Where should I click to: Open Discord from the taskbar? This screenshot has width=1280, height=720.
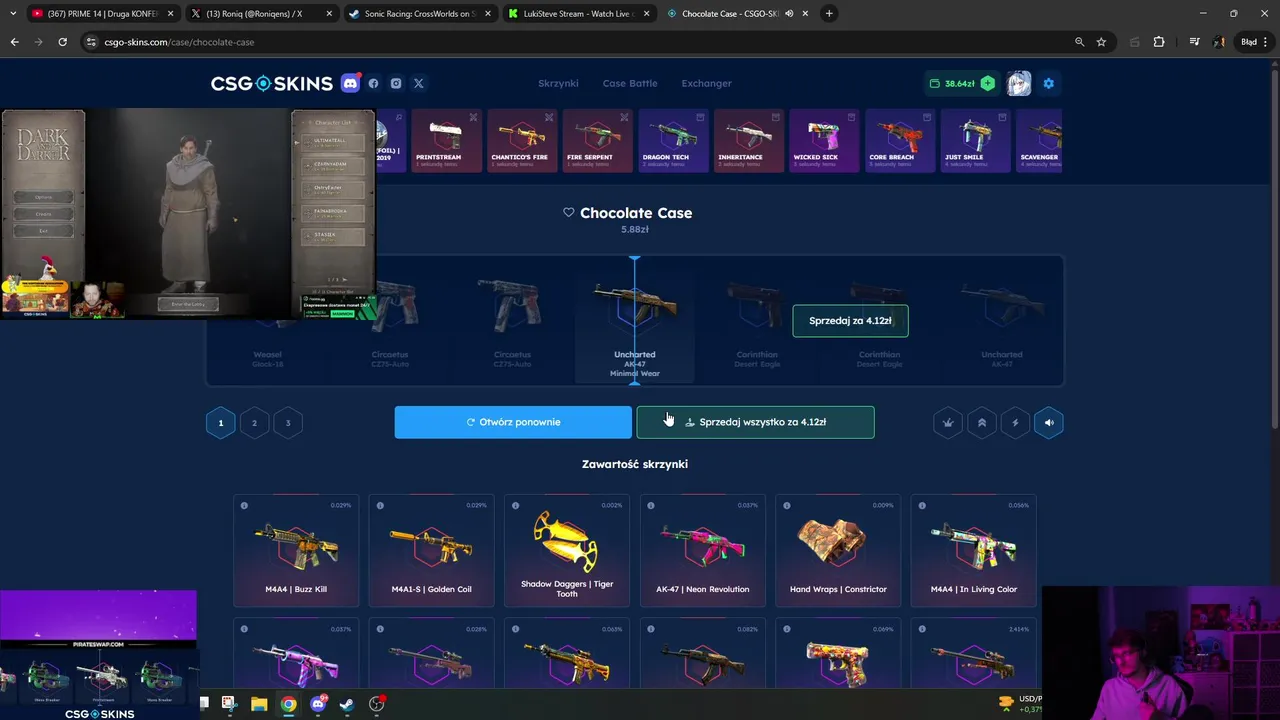(318, 704)
